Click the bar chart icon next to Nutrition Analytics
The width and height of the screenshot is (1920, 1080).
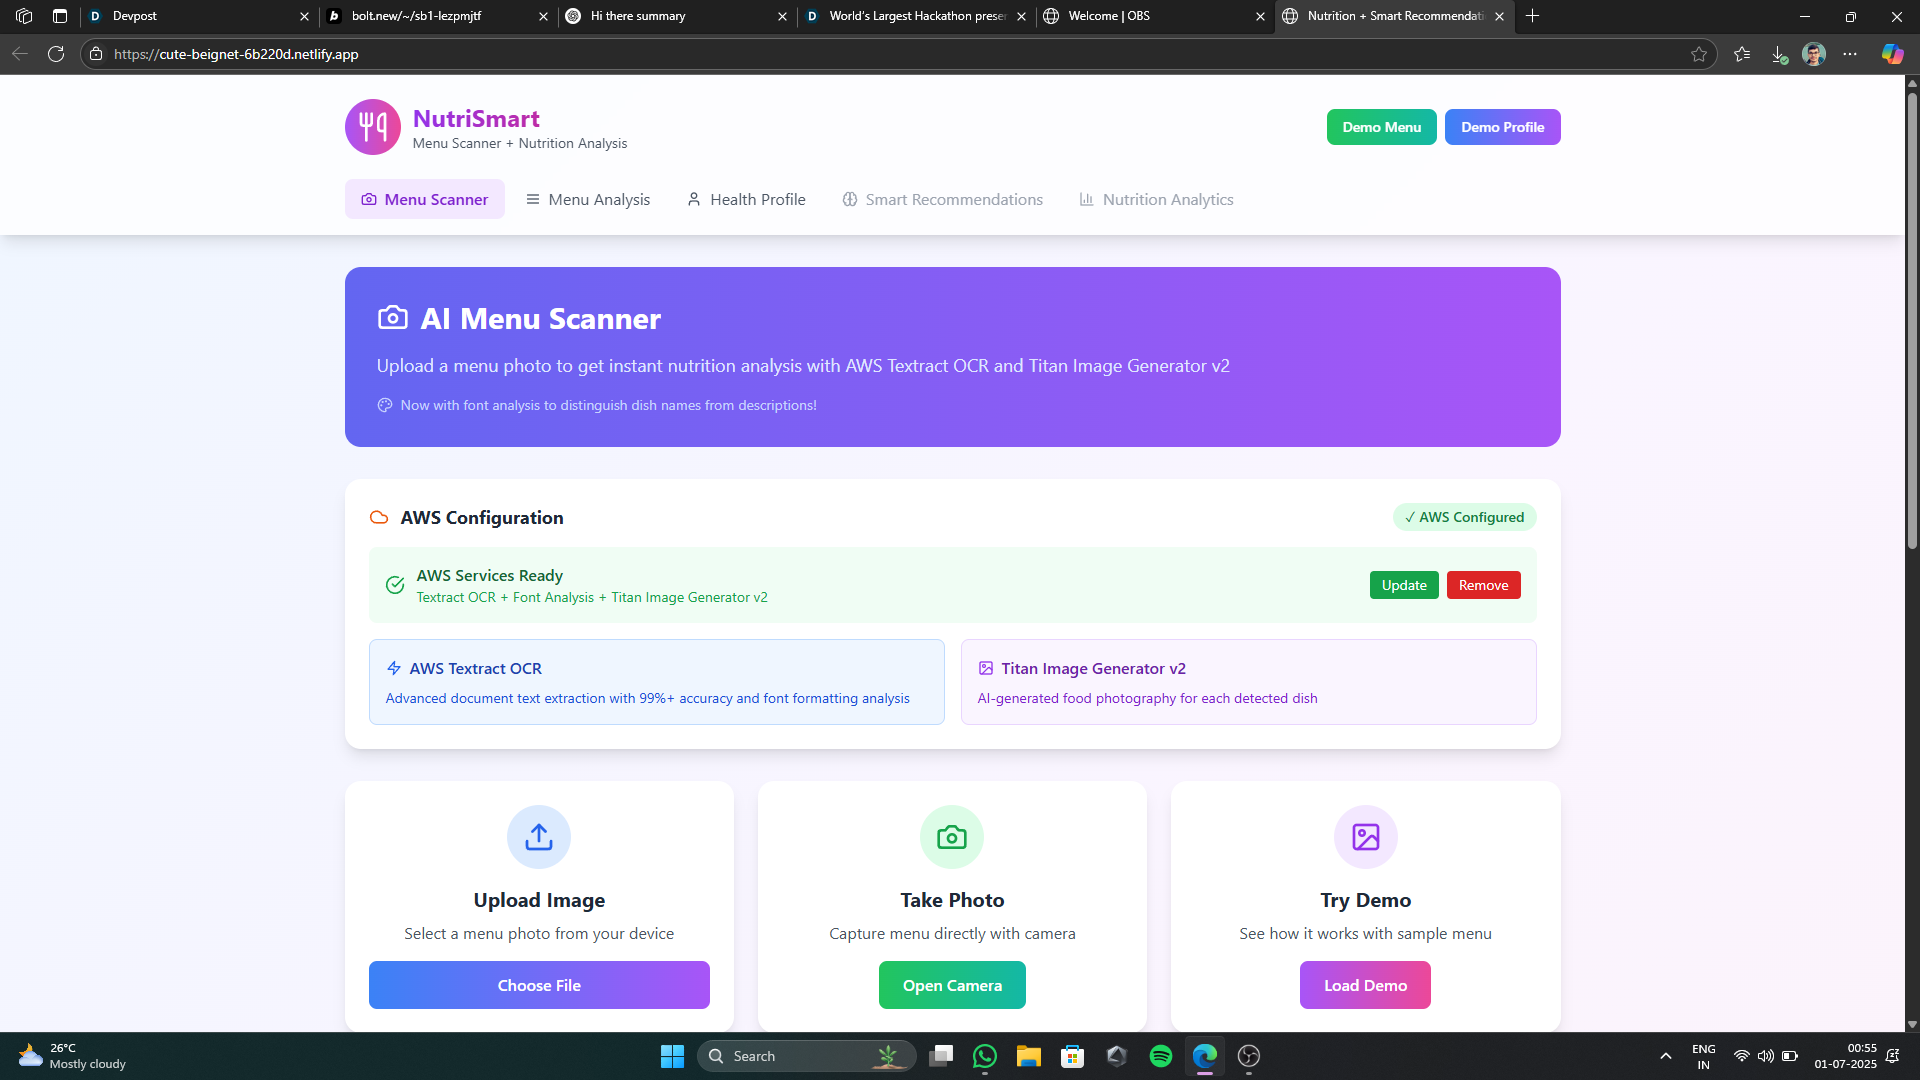click(x=1086, y=199)
